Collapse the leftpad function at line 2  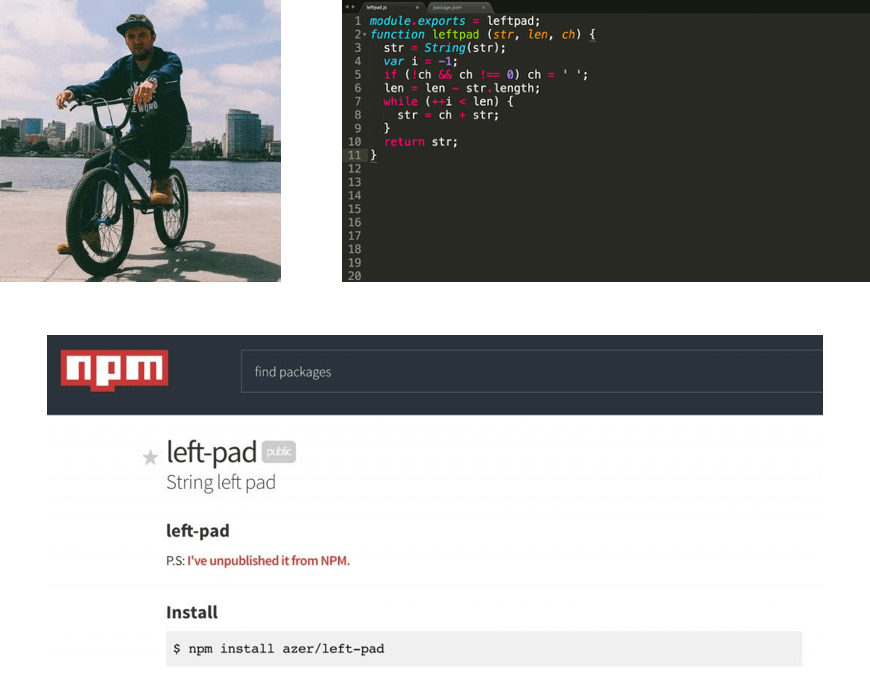tap(364, 35)
